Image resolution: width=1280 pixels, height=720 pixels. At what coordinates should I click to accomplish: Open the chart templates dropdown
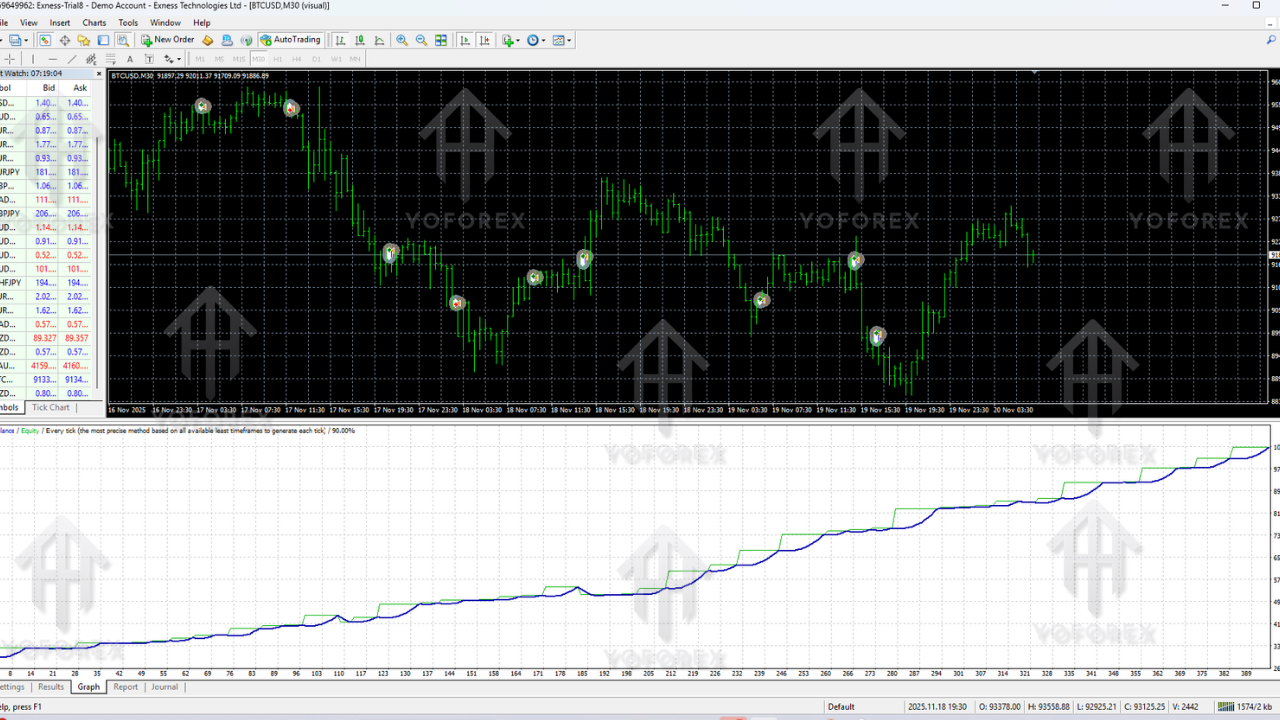coord(562,40)
